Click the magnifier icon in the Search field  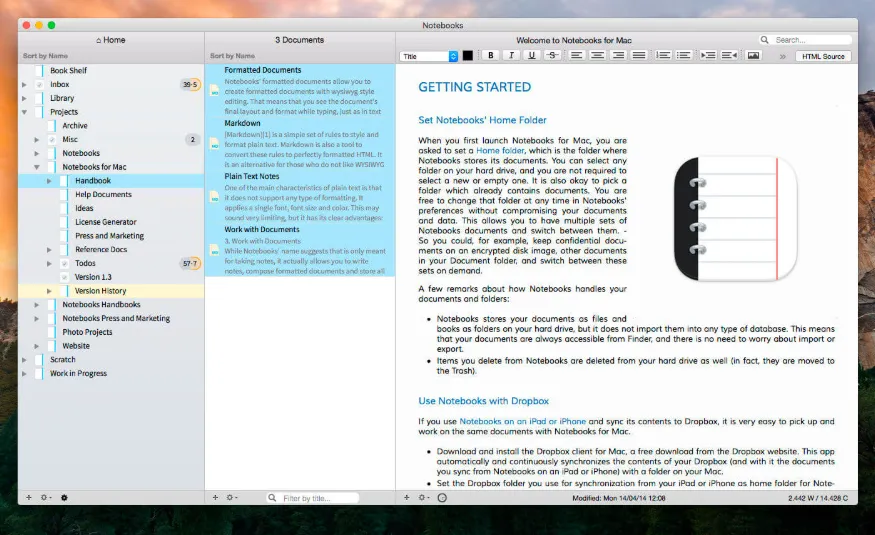(x=765, y=40)
